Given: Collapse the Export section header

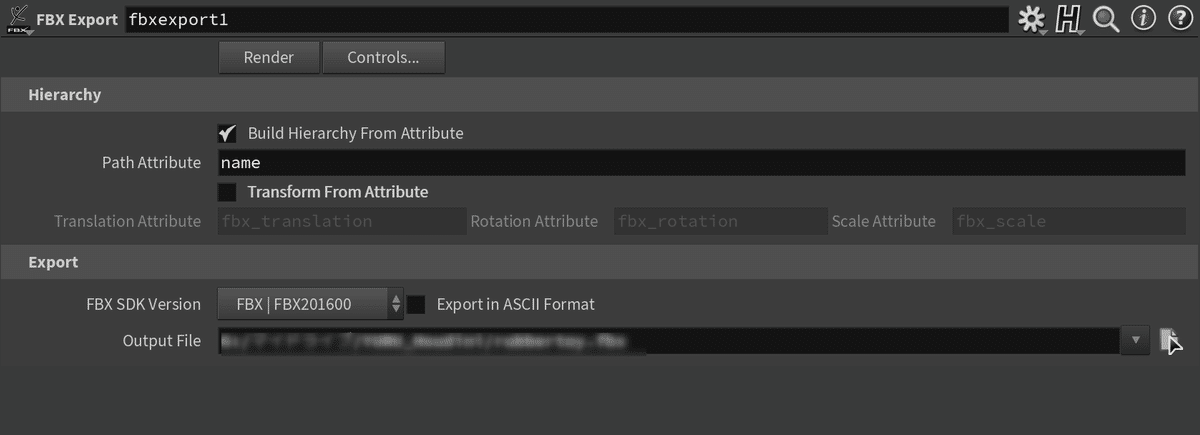Looking at the screenshot, I should [600, 262].
